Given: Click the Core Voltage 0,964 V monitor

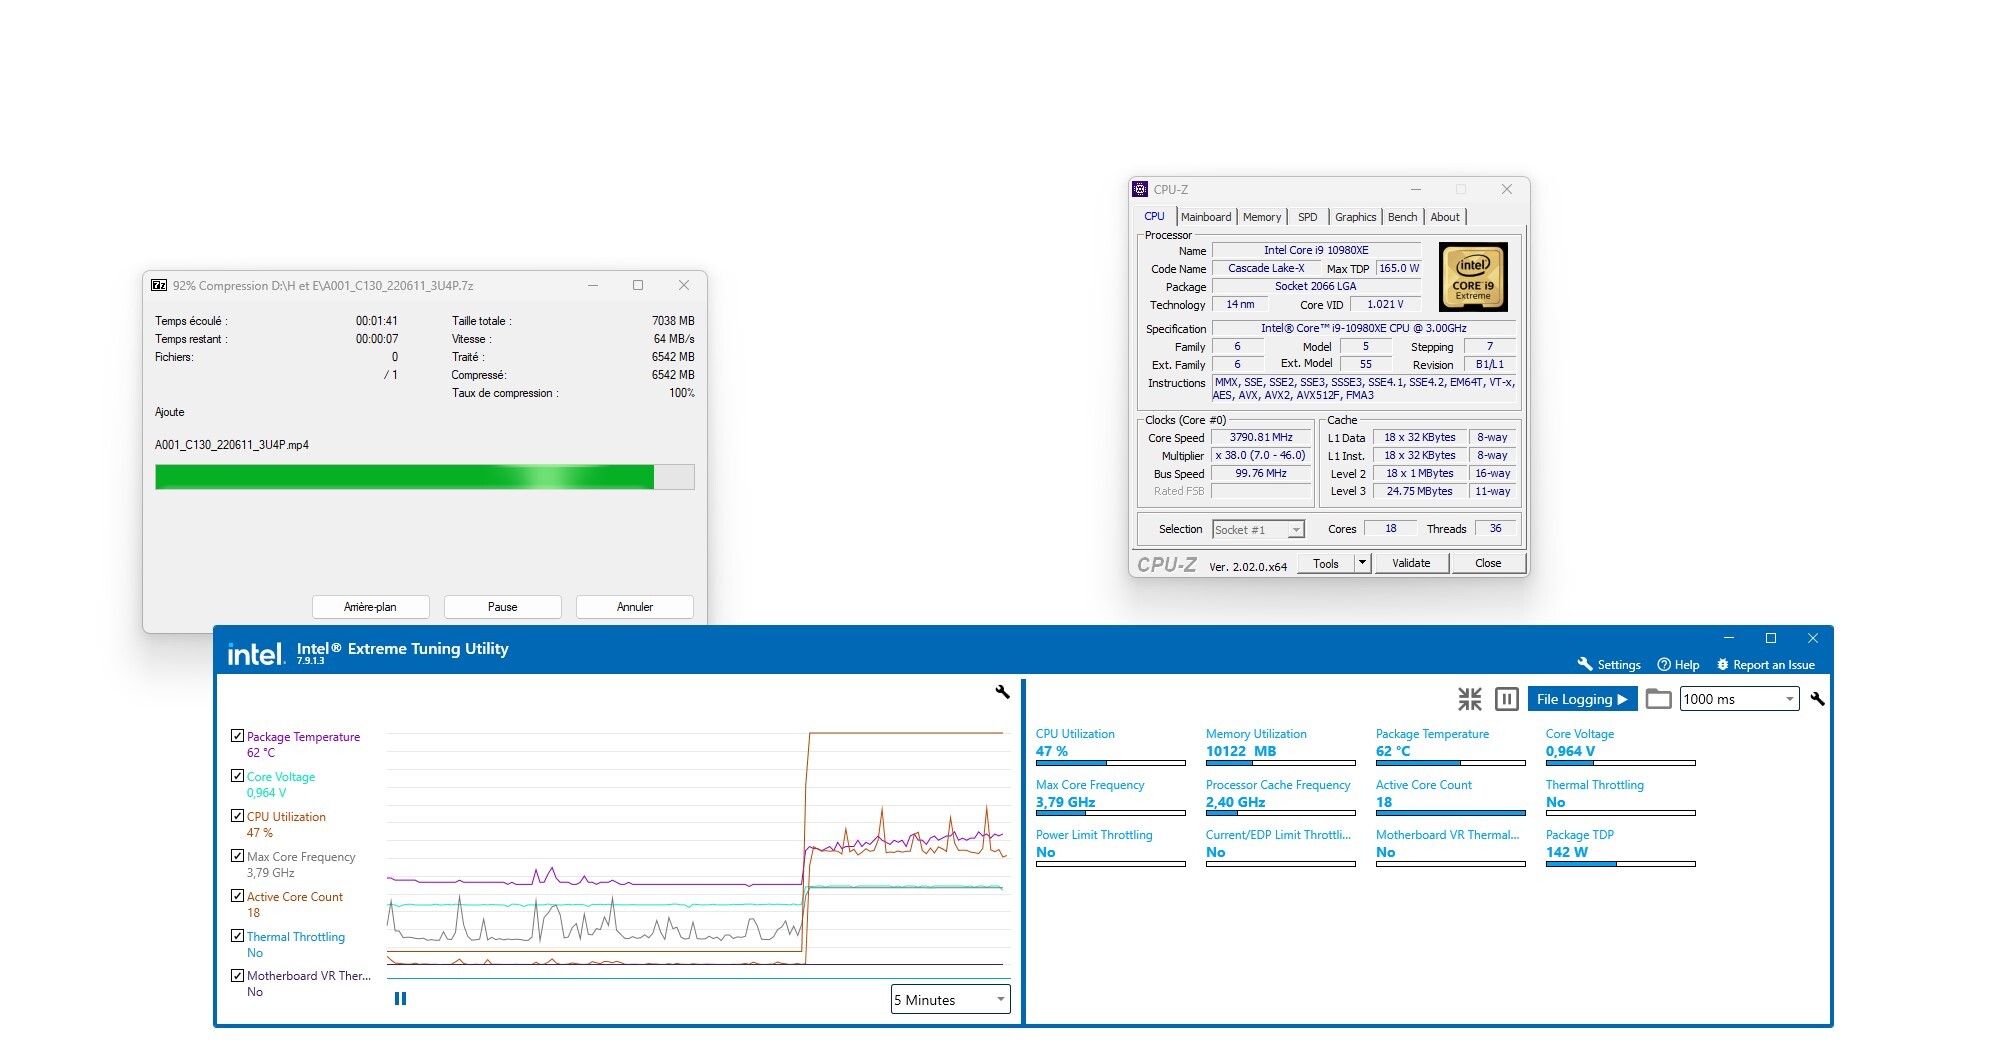Looking at the screenshot, I should [1620, 749].
